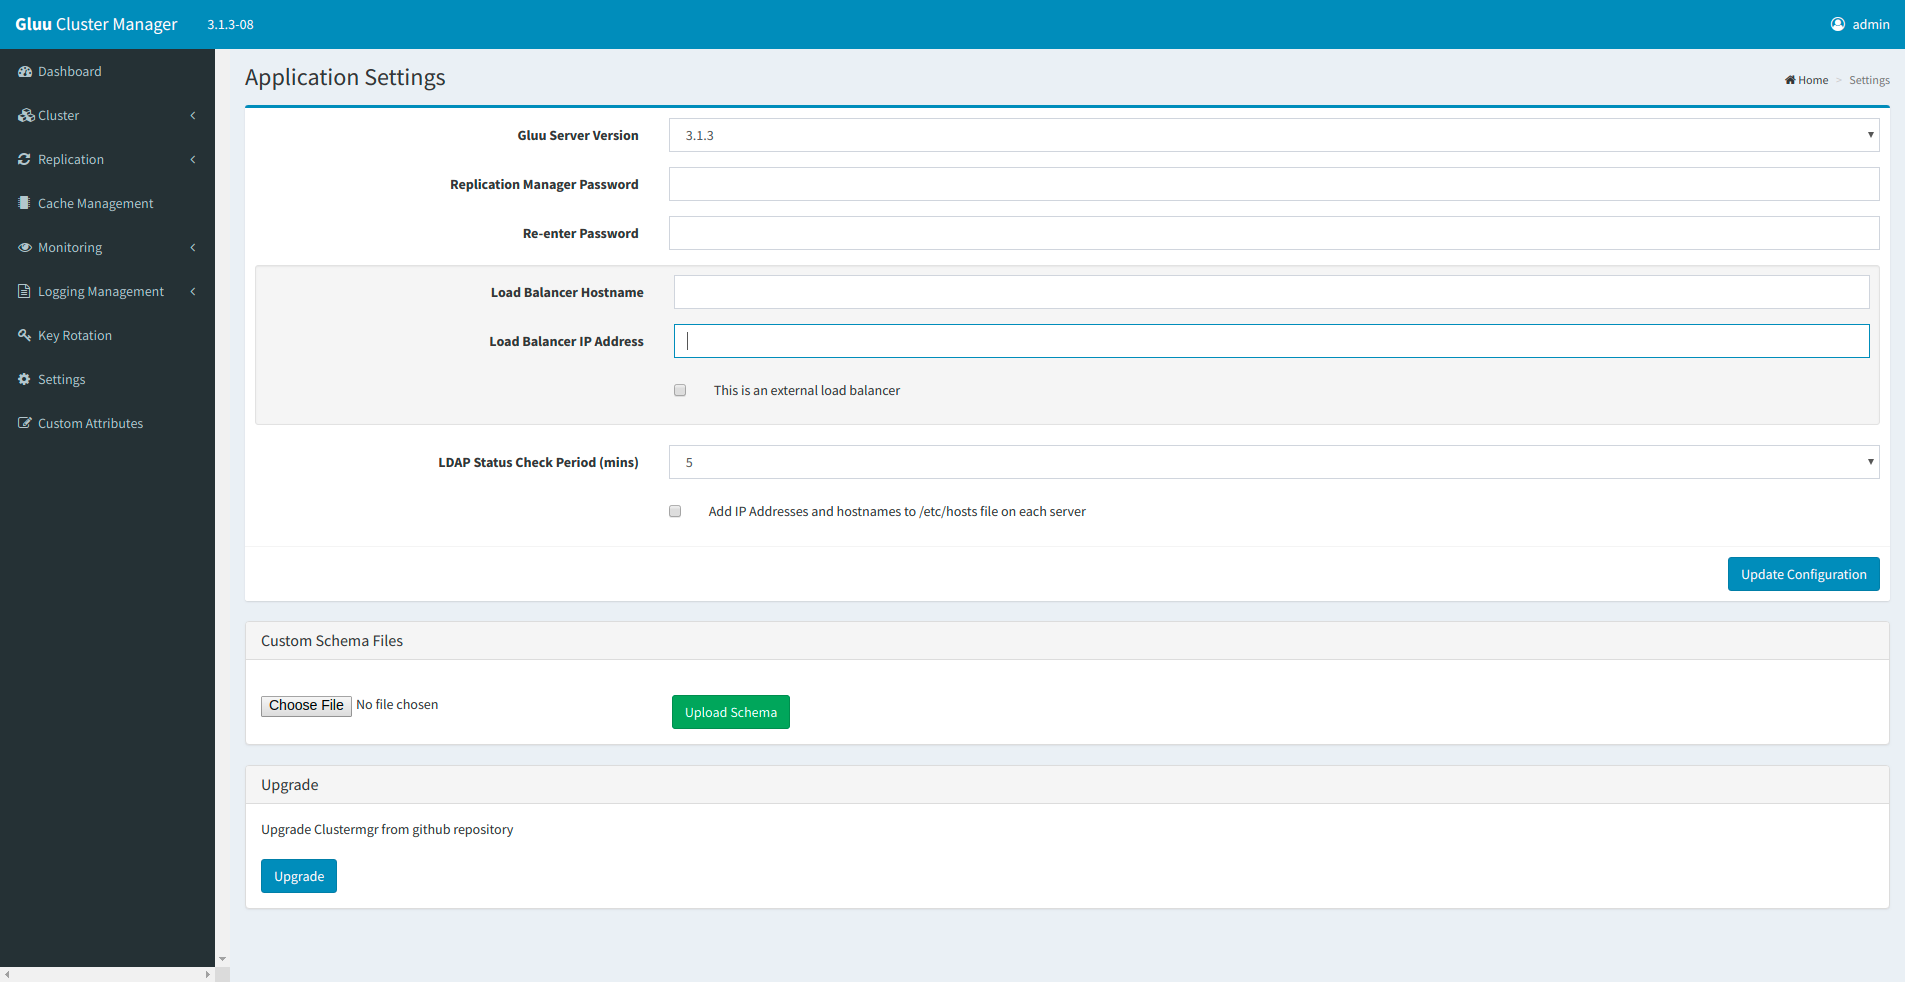Go to Key Rotation page

tap(107, 336)
